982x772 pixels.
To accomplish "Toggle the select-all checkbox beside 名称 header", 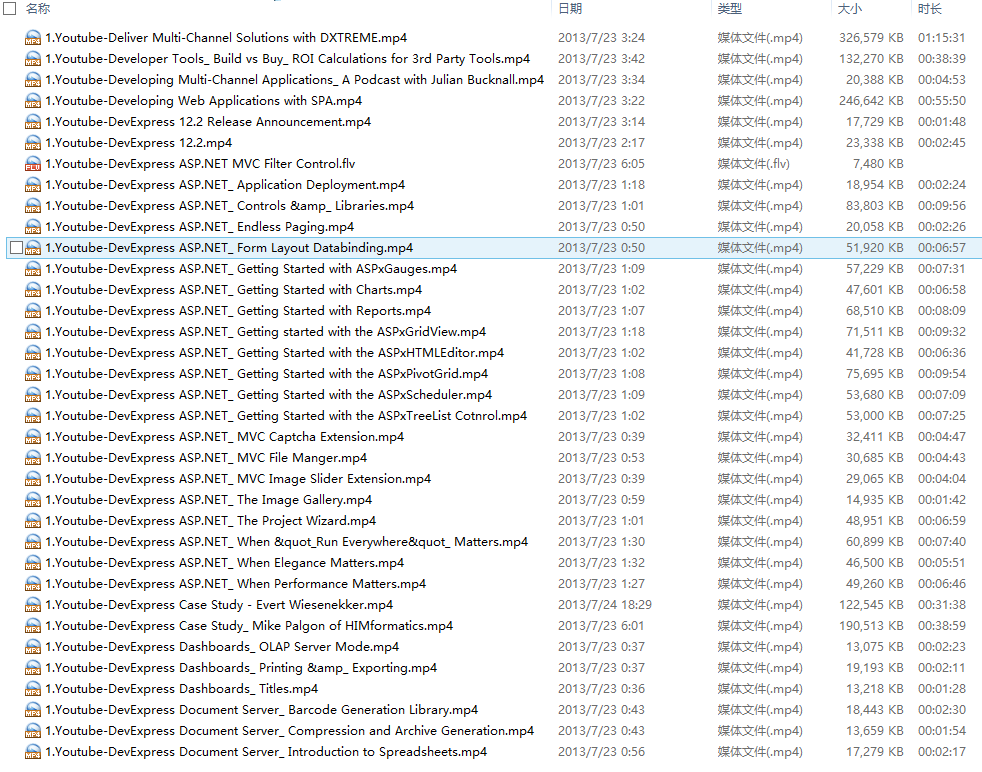I will pos(9,8).
